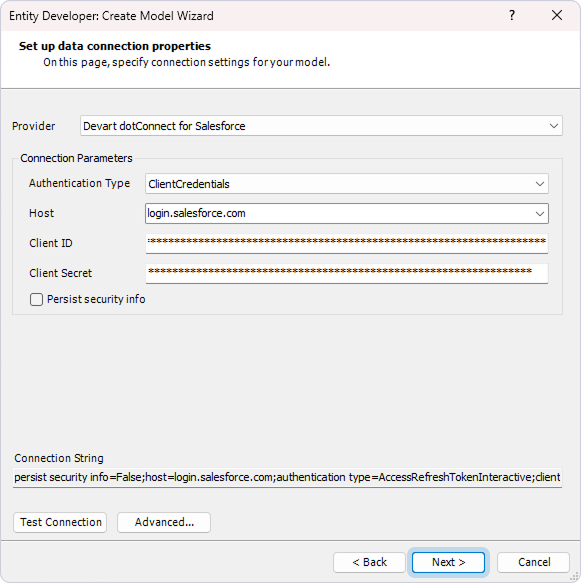
Task: Close the wizard with the X icon
Action: [557, 15]
